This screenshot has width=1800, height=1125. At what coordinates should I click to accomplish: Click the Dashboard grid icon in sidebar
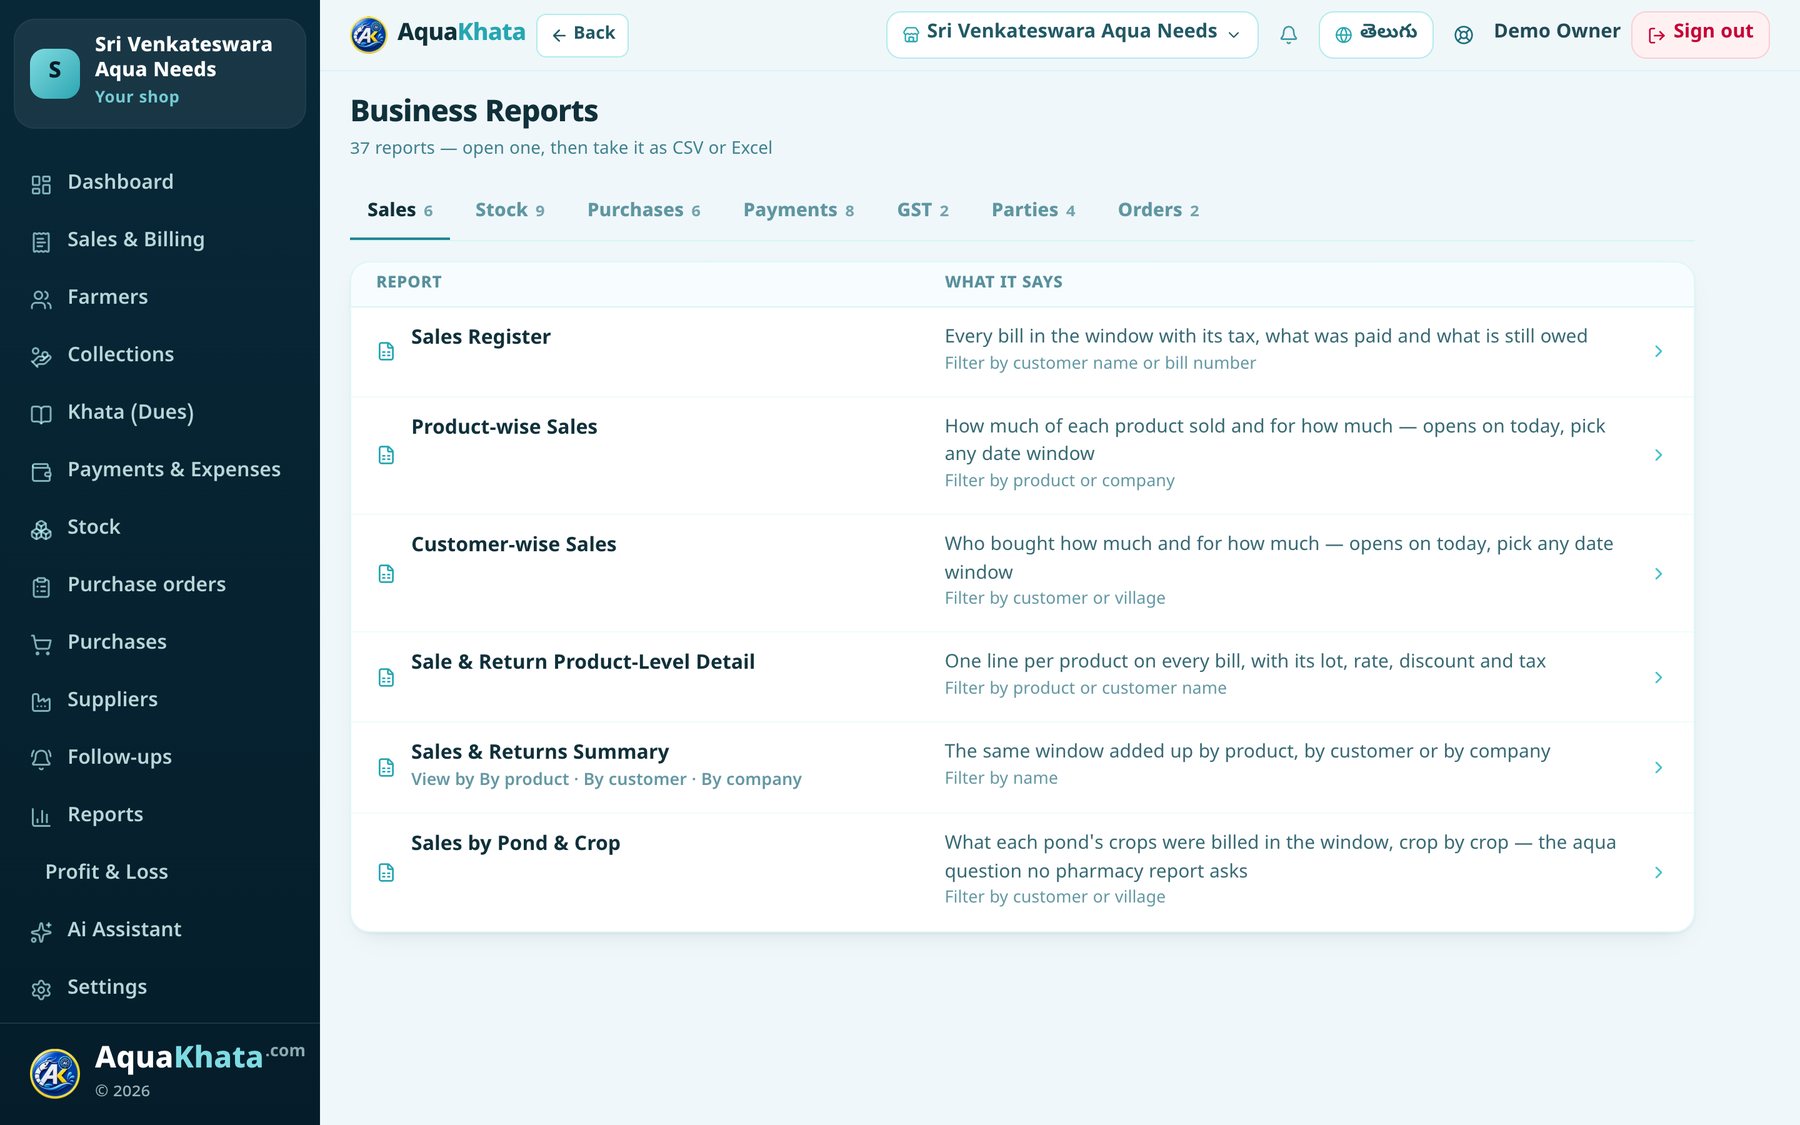tap(41, 184)
